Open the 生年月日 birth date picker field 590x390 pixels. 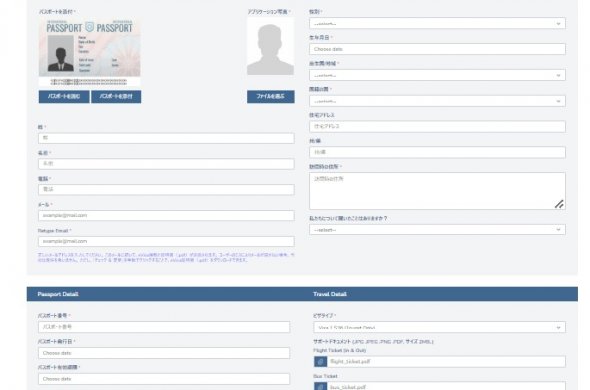pyautogui.click(x=437, y=49)
